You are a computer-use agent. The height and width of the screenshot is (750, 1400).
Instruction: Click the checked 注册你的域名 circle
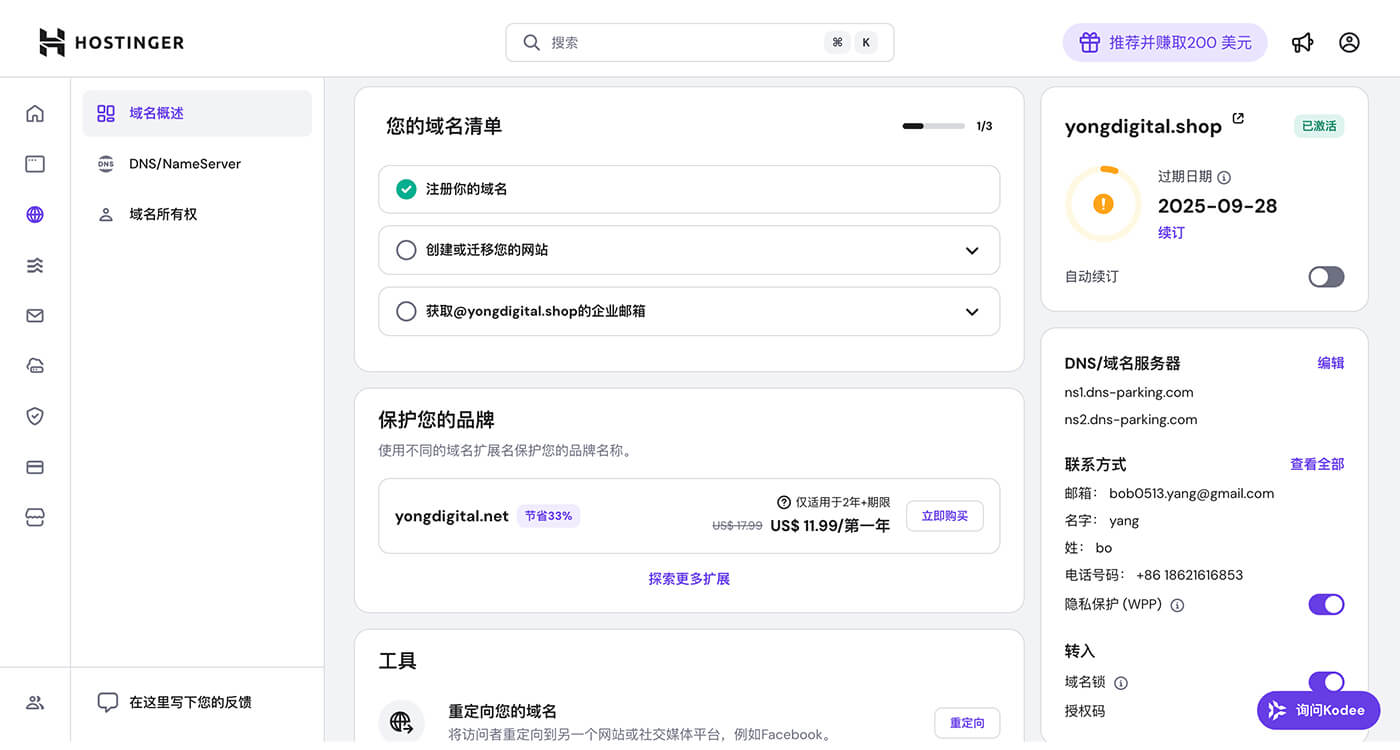pyautogui.click(x=406, y=189)
